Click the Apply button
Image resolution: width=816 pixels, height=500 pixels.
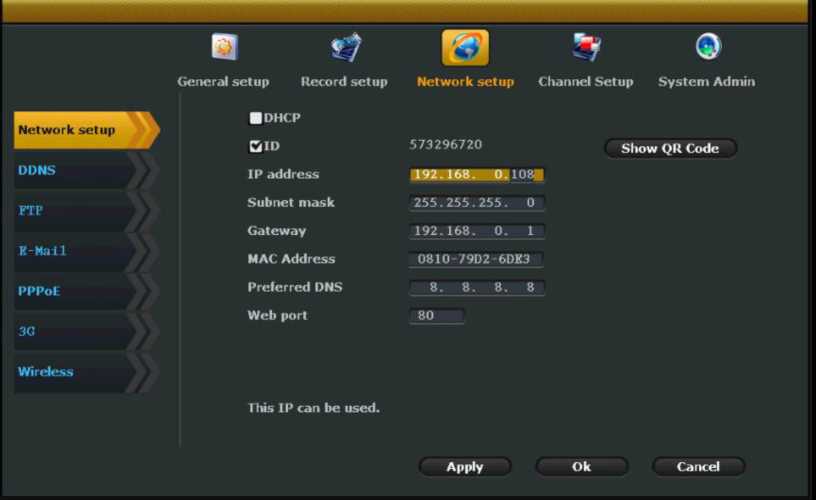click(x=465, y=467)
